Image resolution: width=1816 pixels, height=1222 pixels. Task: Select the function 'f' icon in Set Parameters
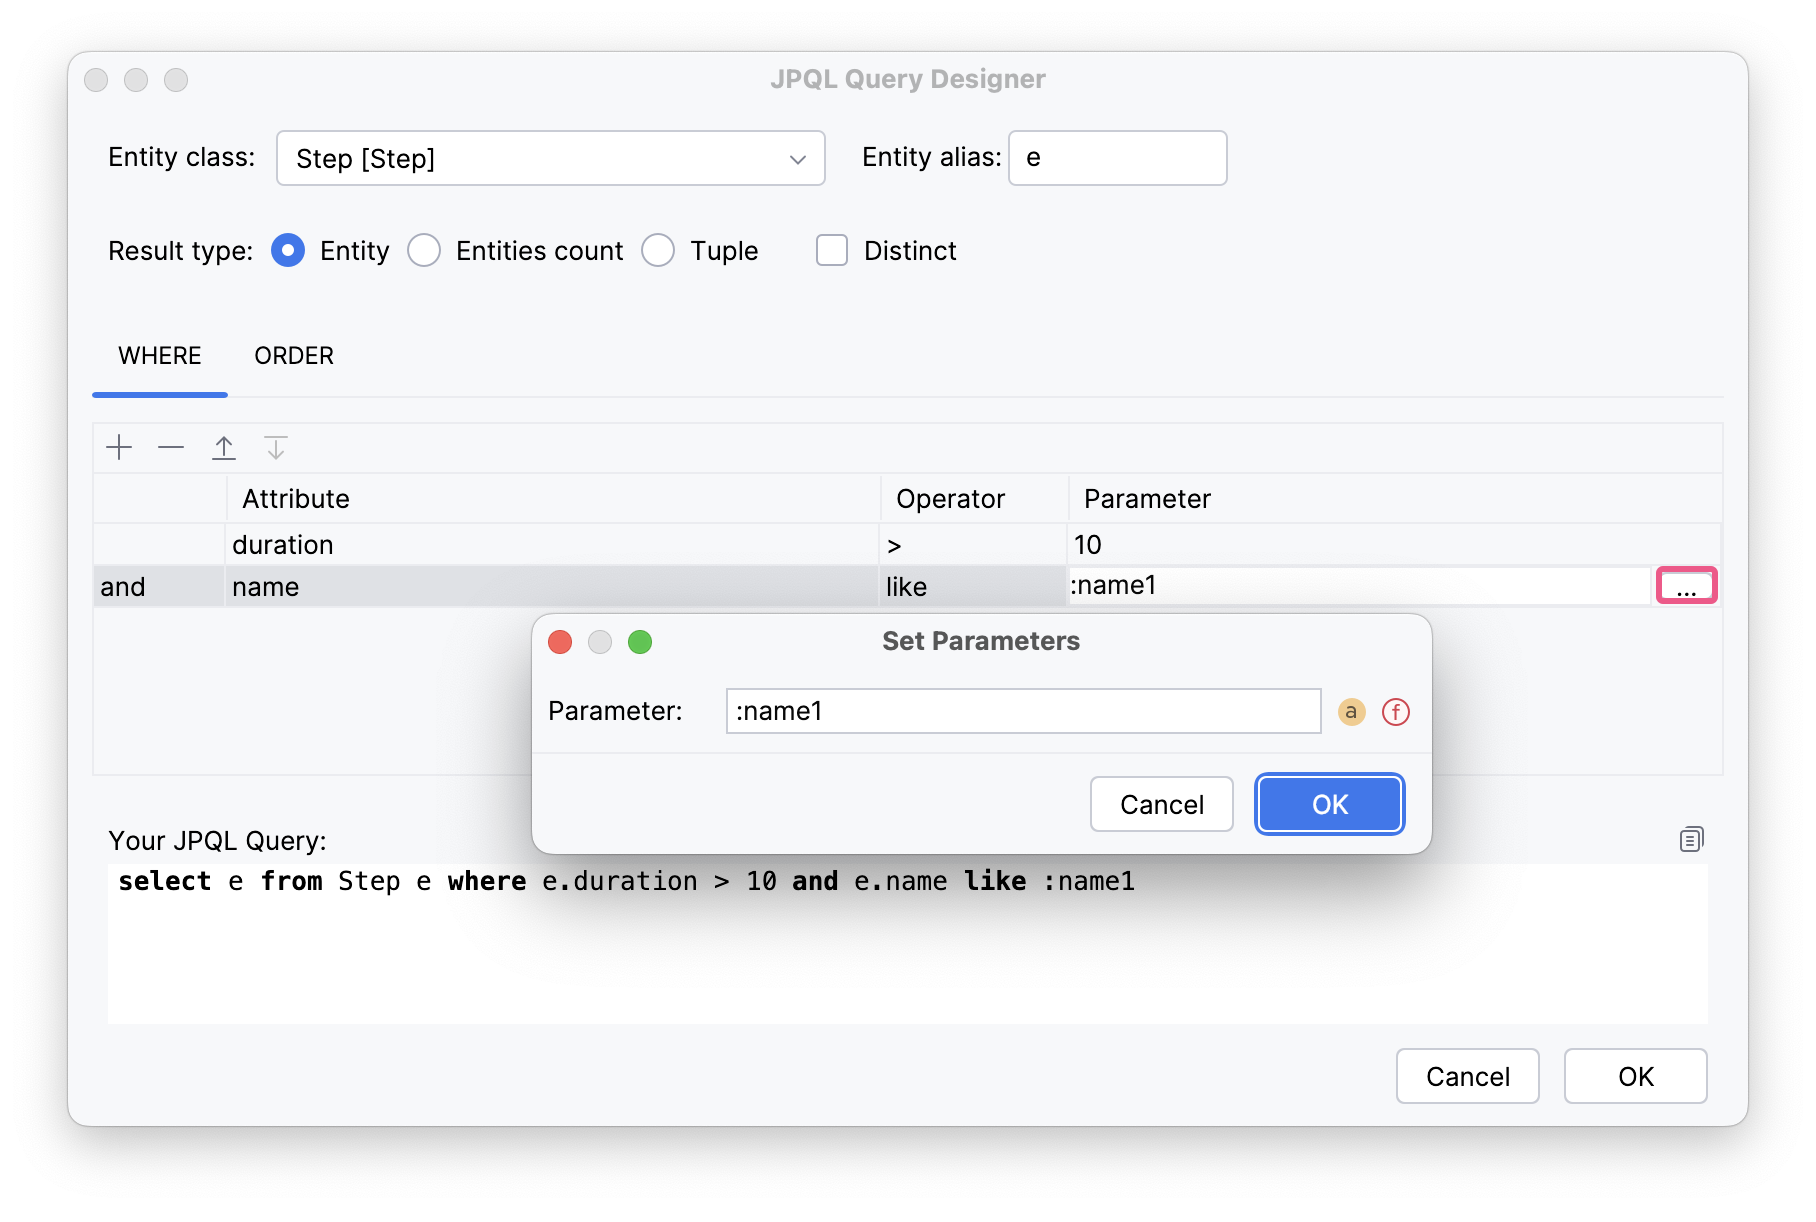pos(1394,711)
